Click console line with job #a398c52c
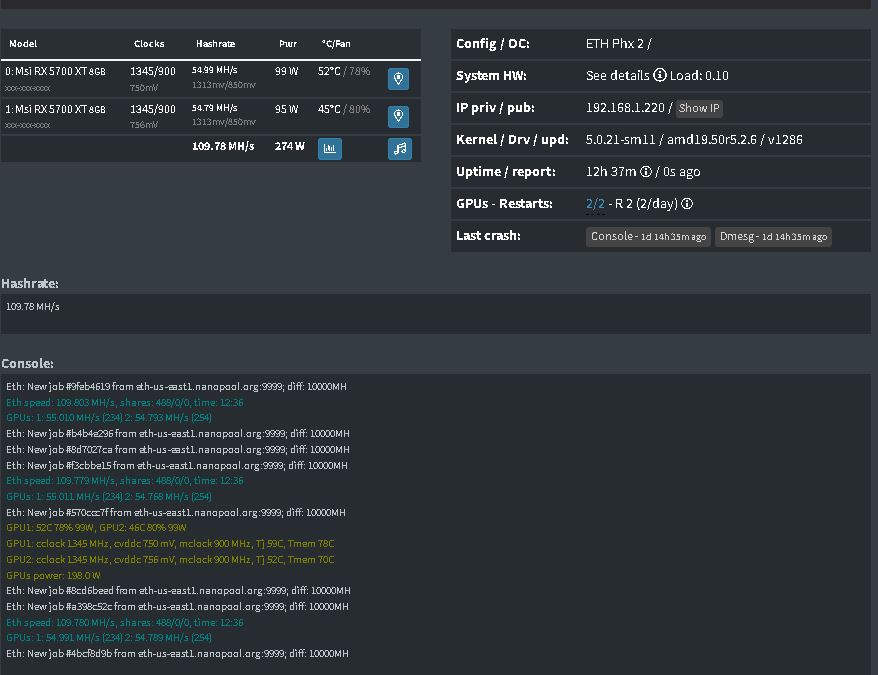This screenshot has width=878, height=675. pos(177,607)
